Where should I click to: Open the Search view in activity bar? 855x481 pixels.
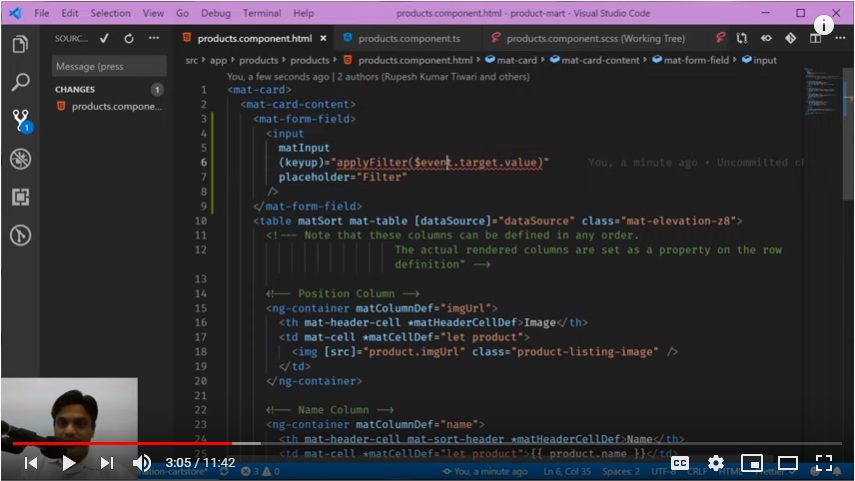point(20,83)
